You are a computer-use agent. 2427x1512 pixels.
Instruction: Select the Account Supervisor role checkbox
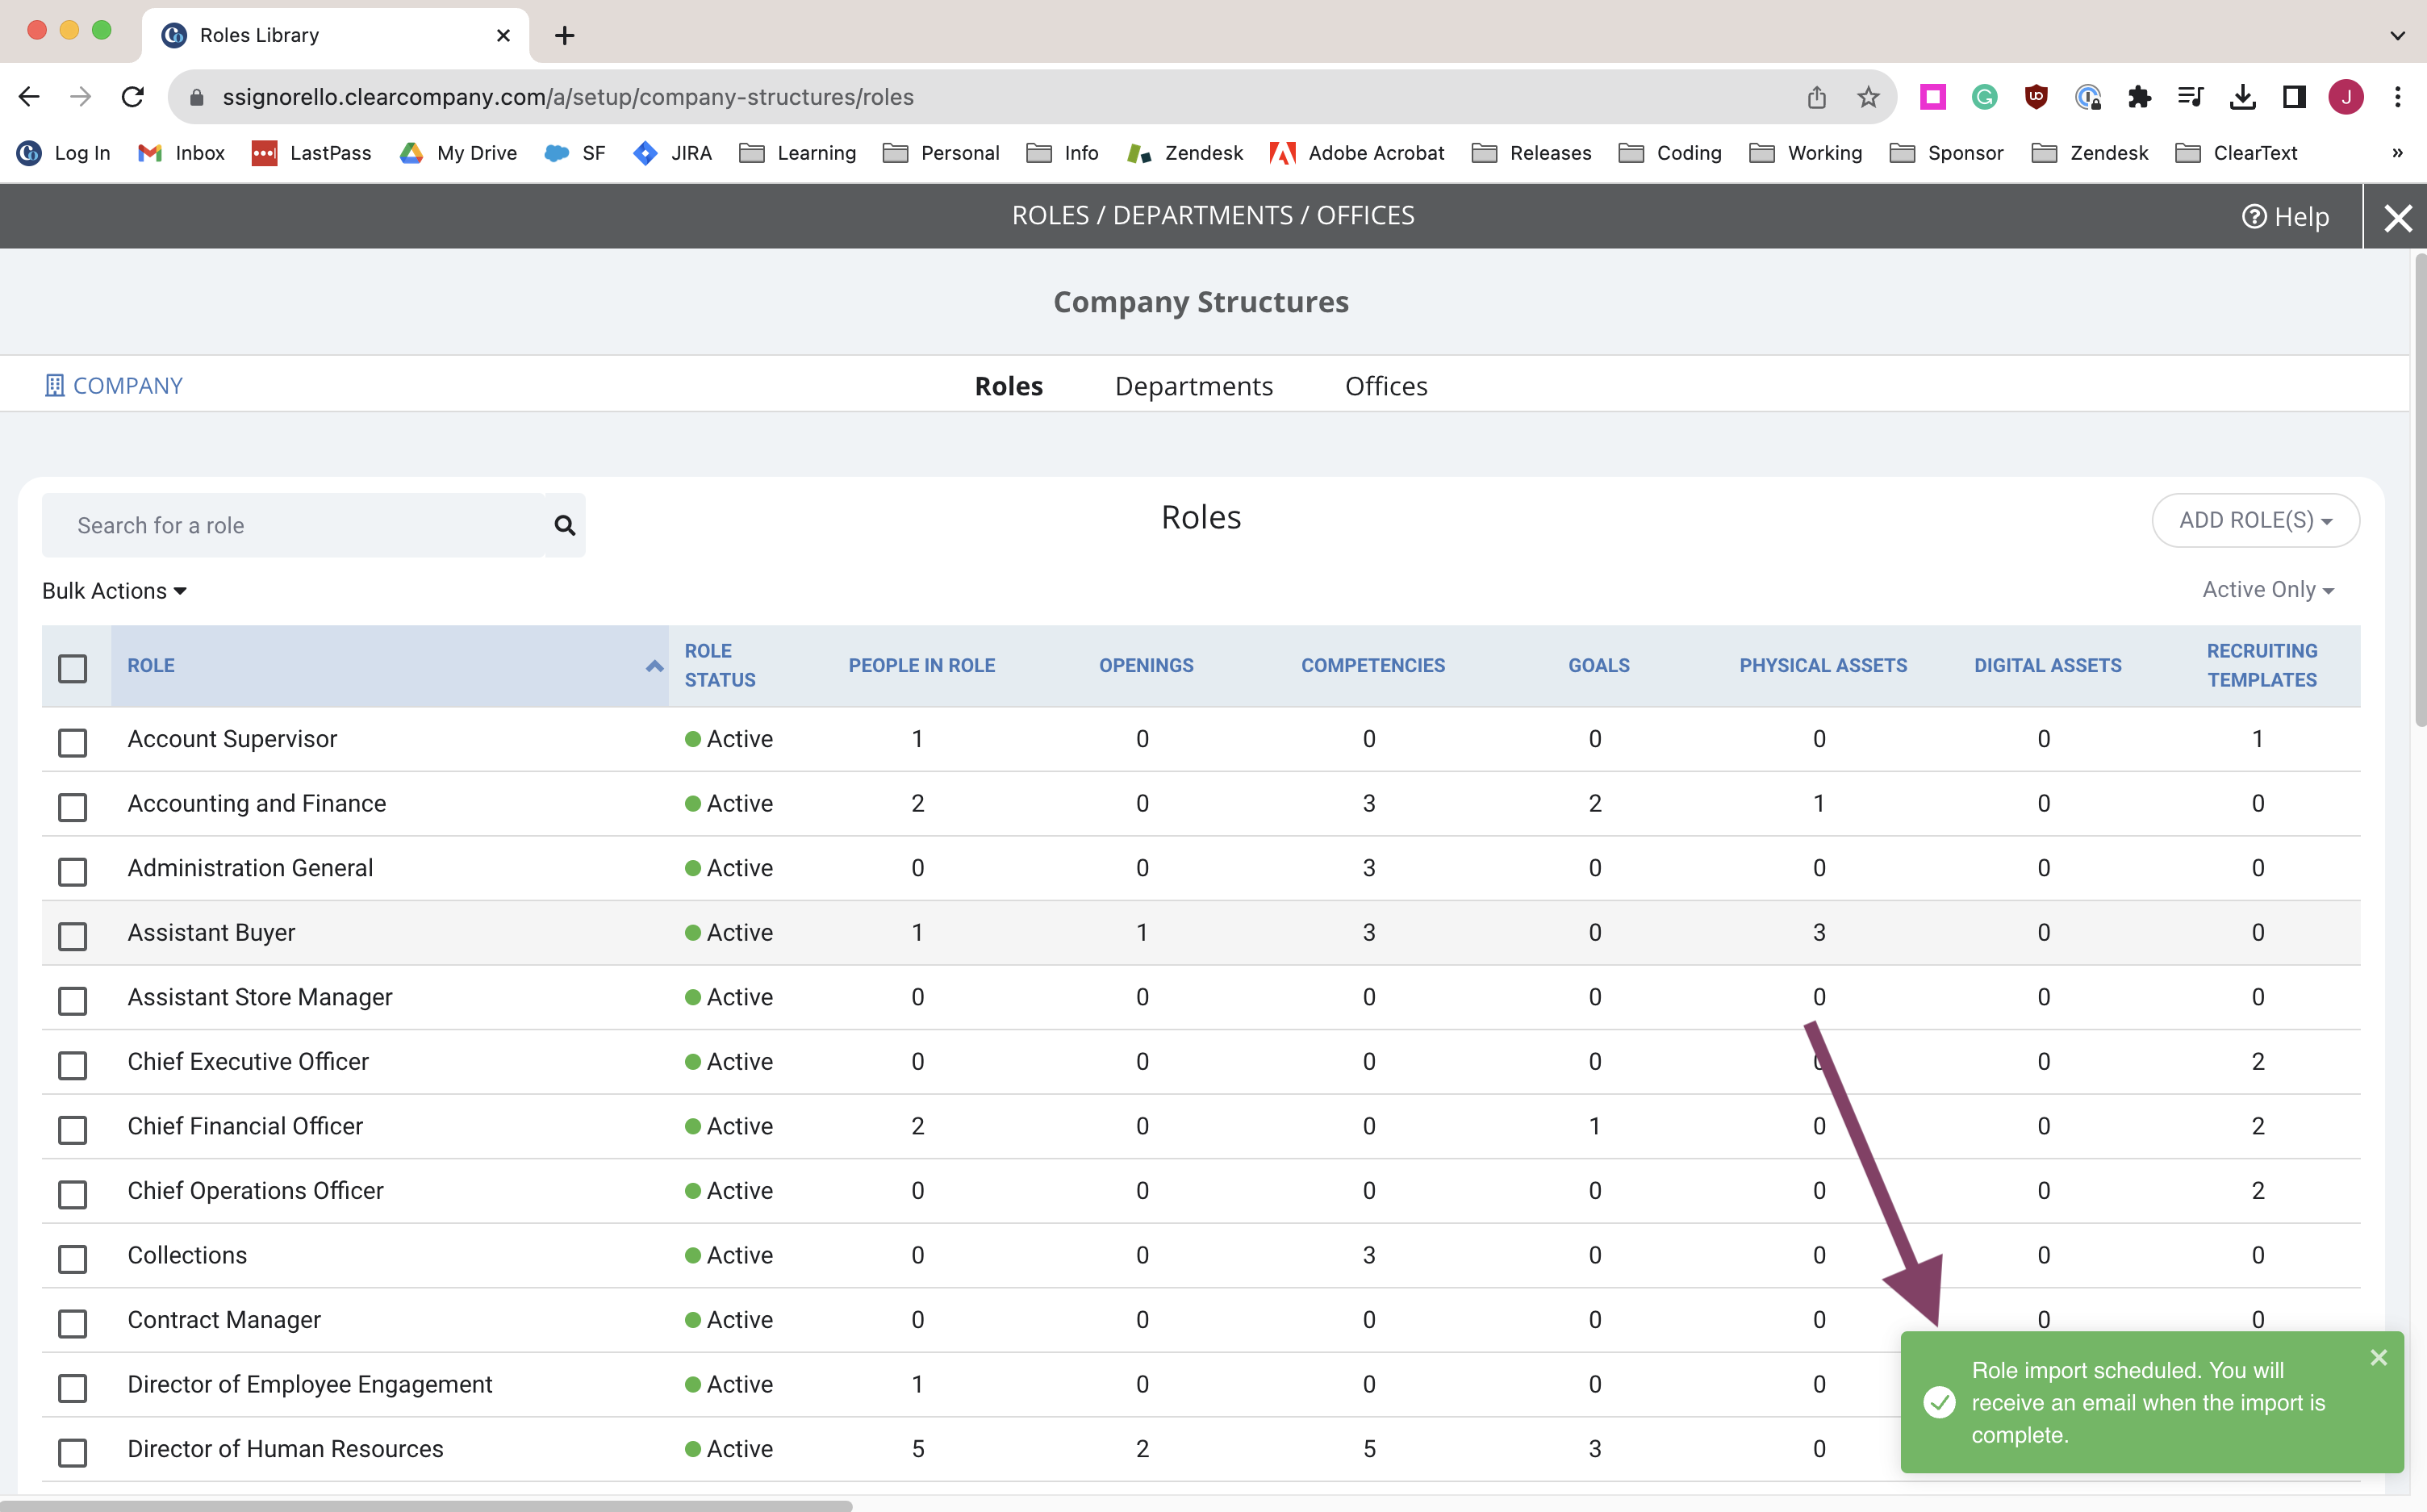(72, 742)
